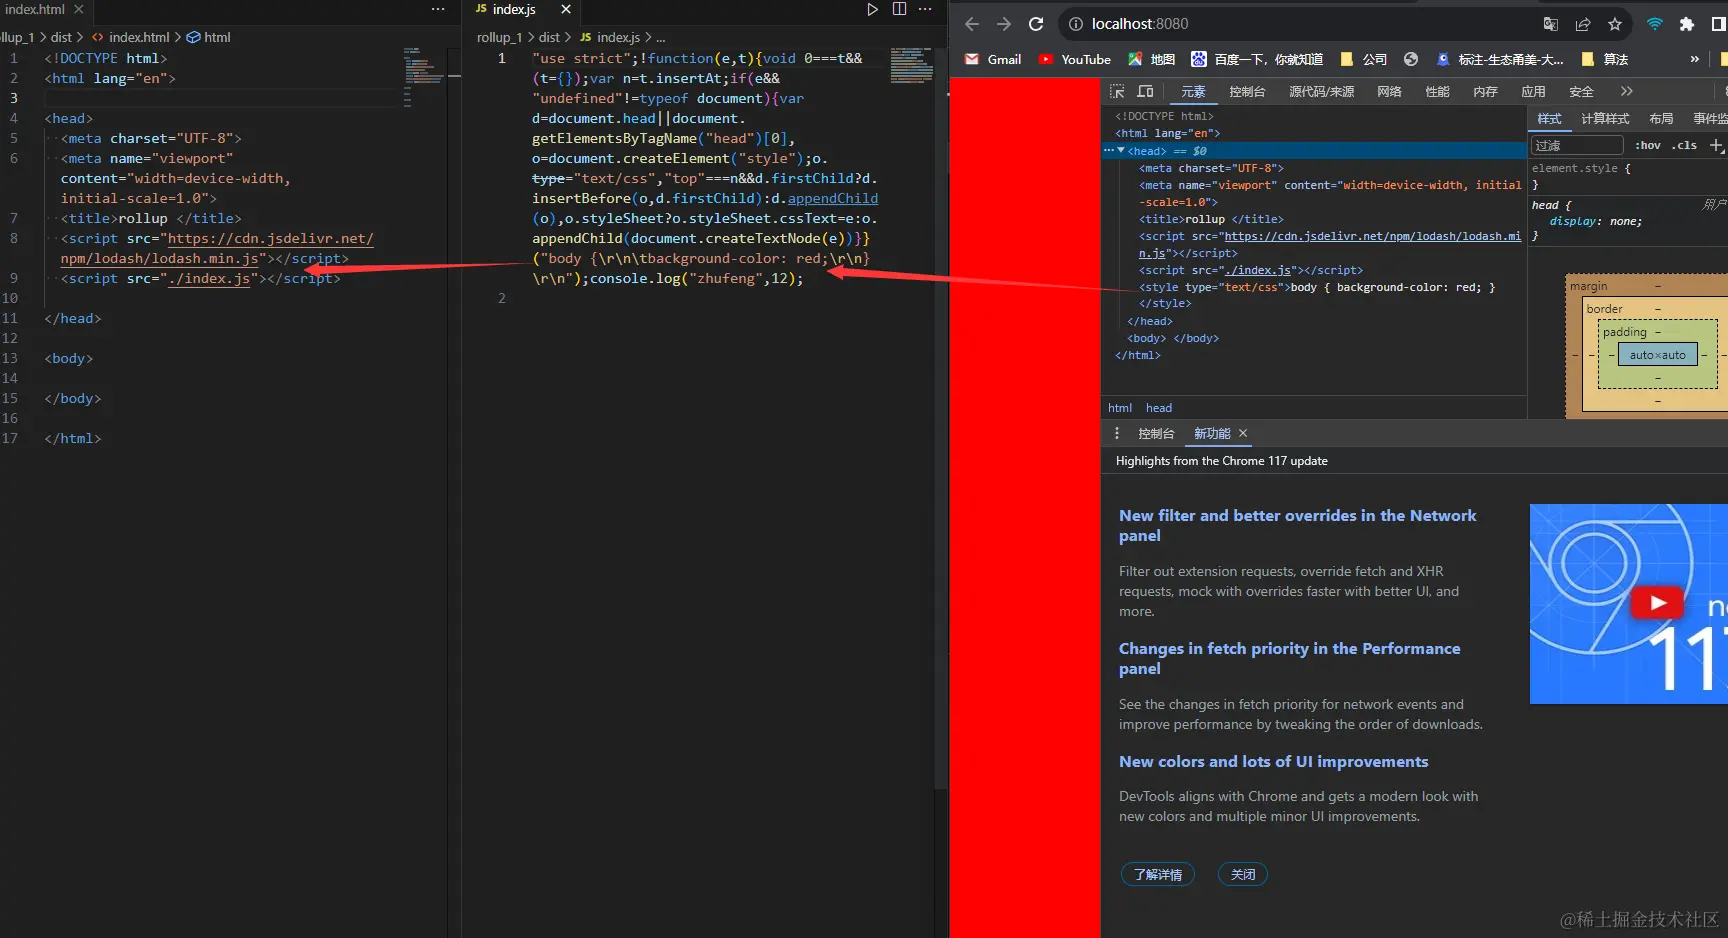Add new style rule plus icon
1728x938 pixels.
click(x=1716, y=145)
